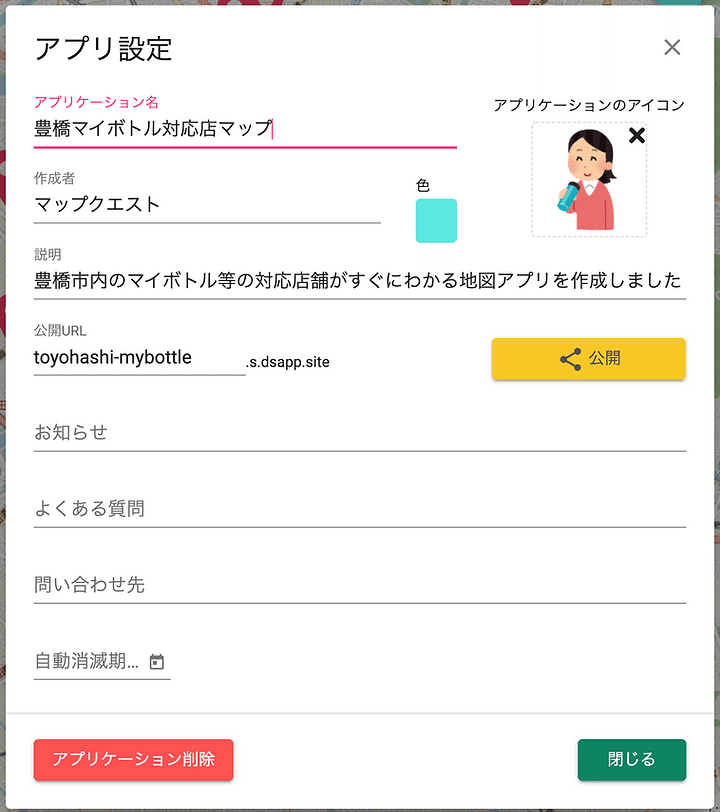Viewport: 720px width, 812px height.
Task: Click the 公開URL field with toyohashi-mybottle
Action: [139, 357]
